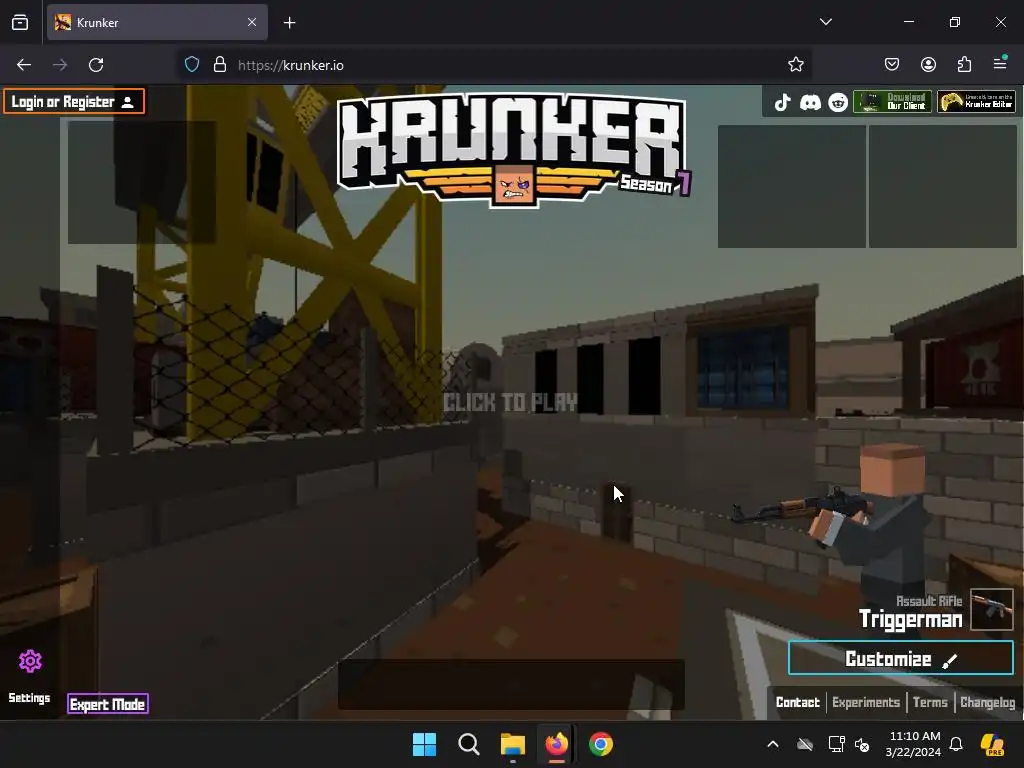Show hidden system tray icons
This screenshot has width=1024, height=768.
pos(773,744)
